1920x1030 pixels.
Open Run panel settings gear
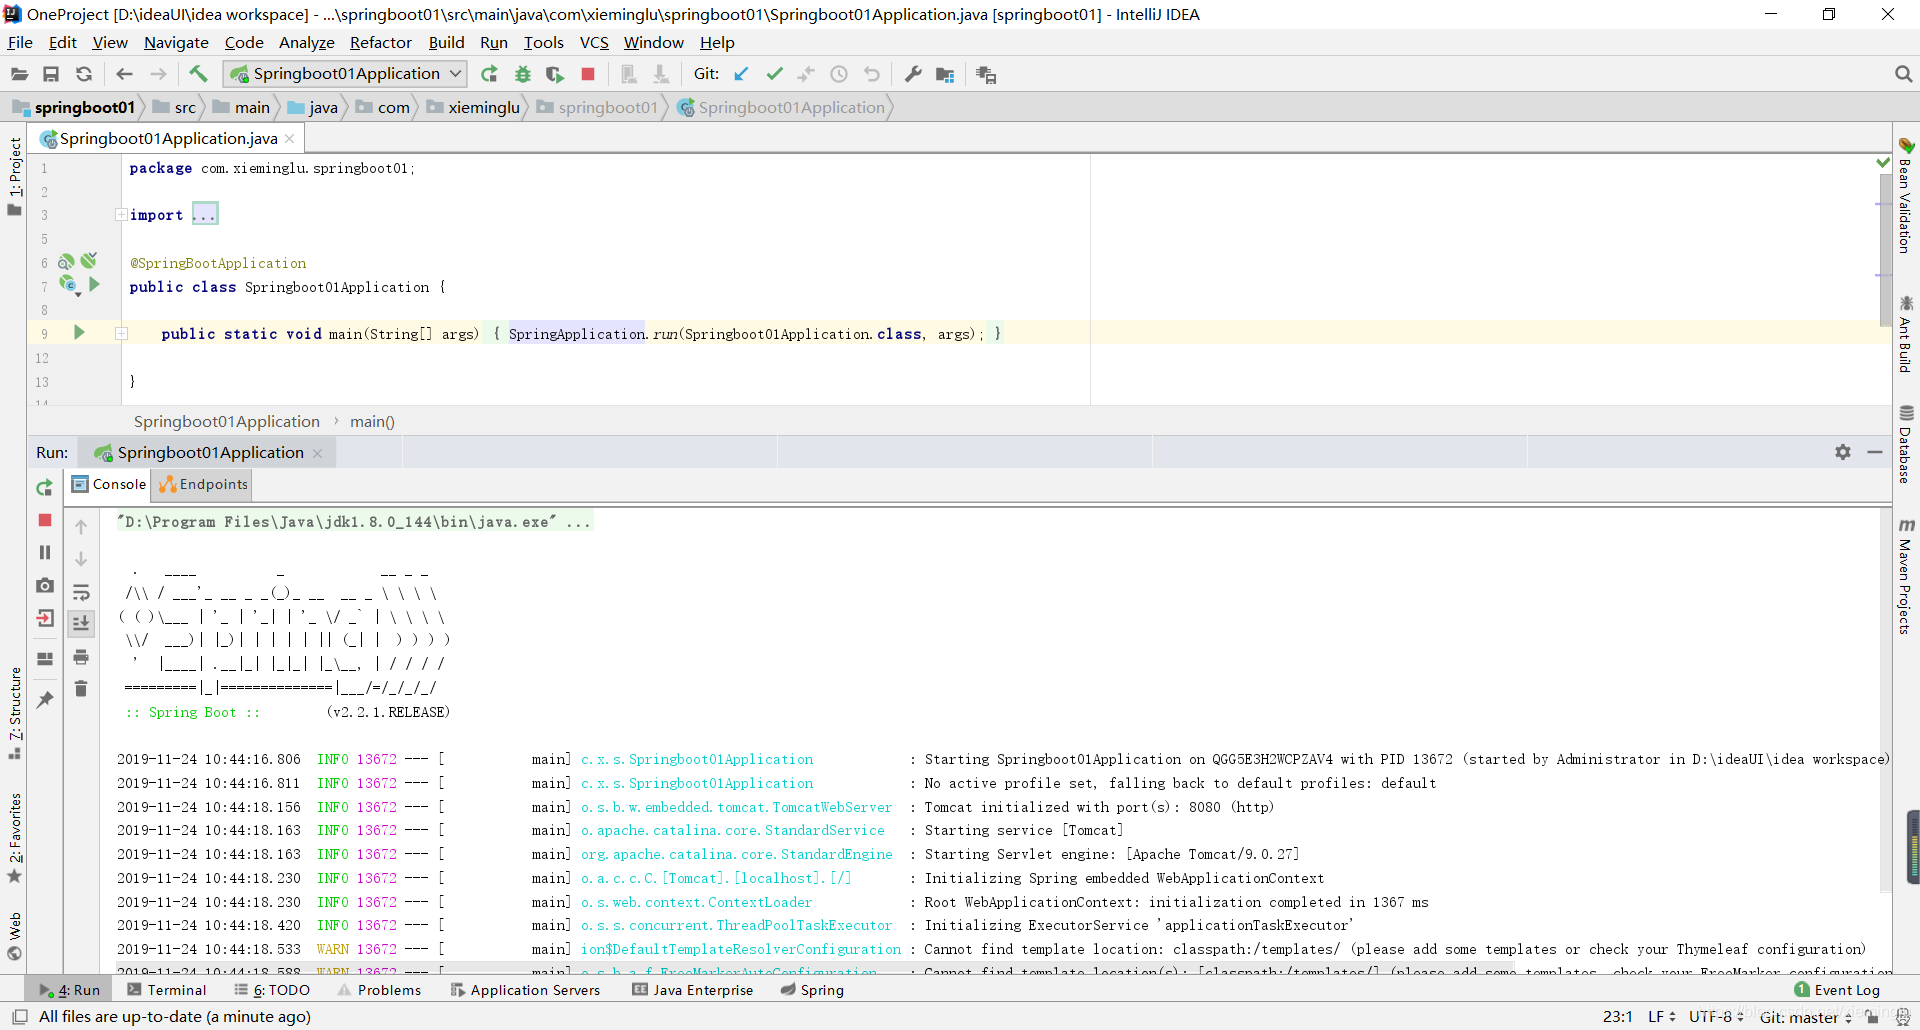click(1843, 452)
